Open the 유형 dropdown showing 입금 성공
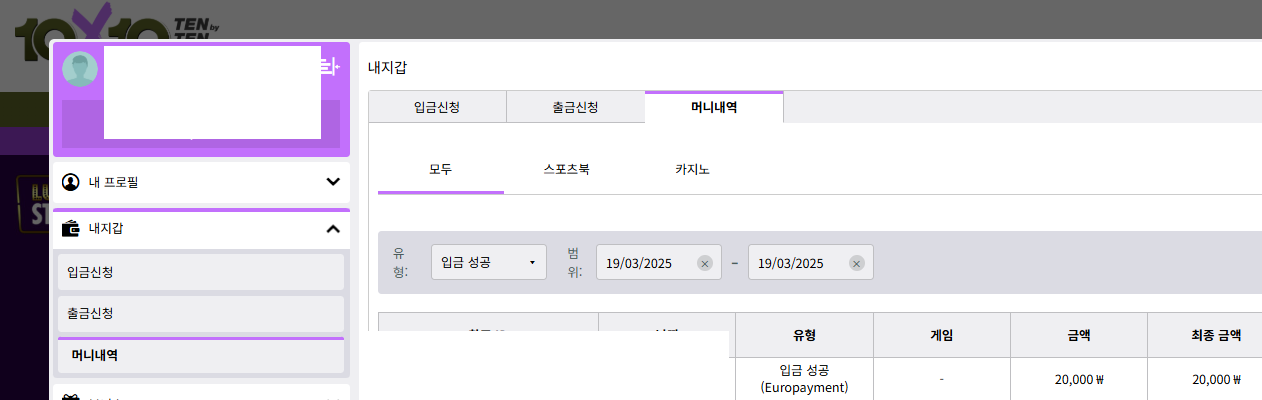Viewport: 1262px width, 400px height. 488,263
